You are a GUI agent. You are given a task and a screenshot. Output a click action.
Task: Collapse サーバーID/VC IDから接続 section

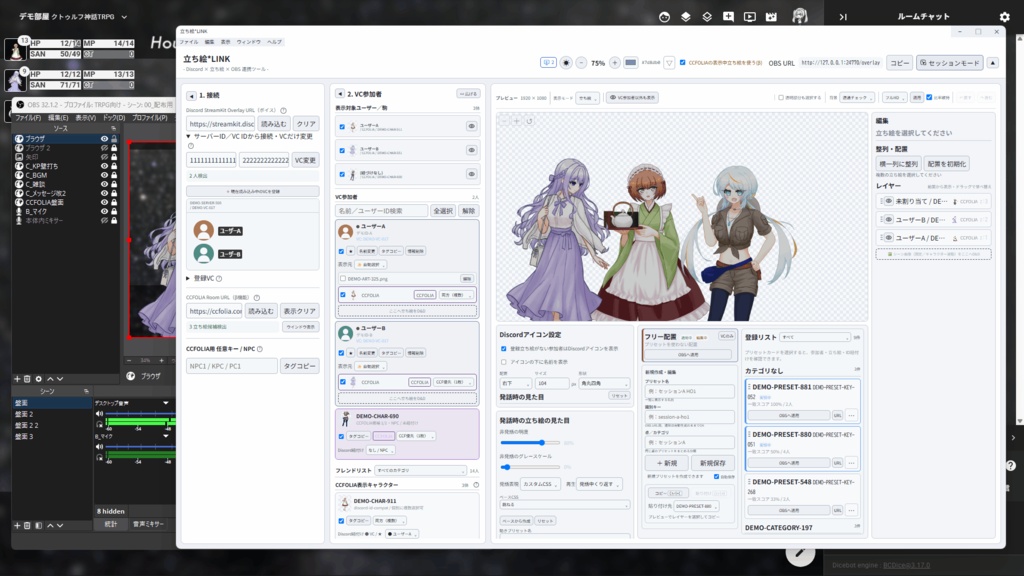(x=189, y=136)
